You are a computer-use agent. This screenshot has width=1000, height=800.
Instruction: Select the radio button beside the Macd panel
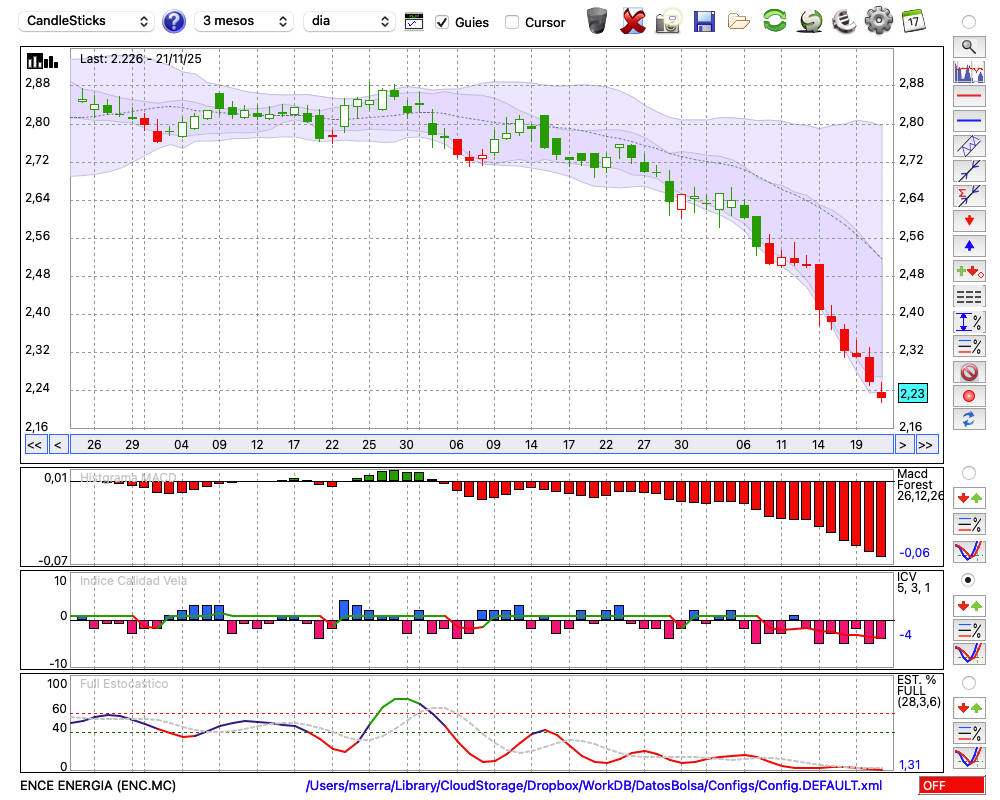tap(968, 472)
